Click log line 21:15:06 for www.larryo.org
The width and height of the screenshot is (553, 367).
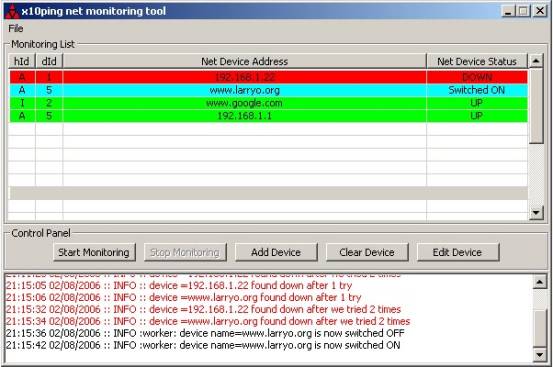tap(183, 297)
